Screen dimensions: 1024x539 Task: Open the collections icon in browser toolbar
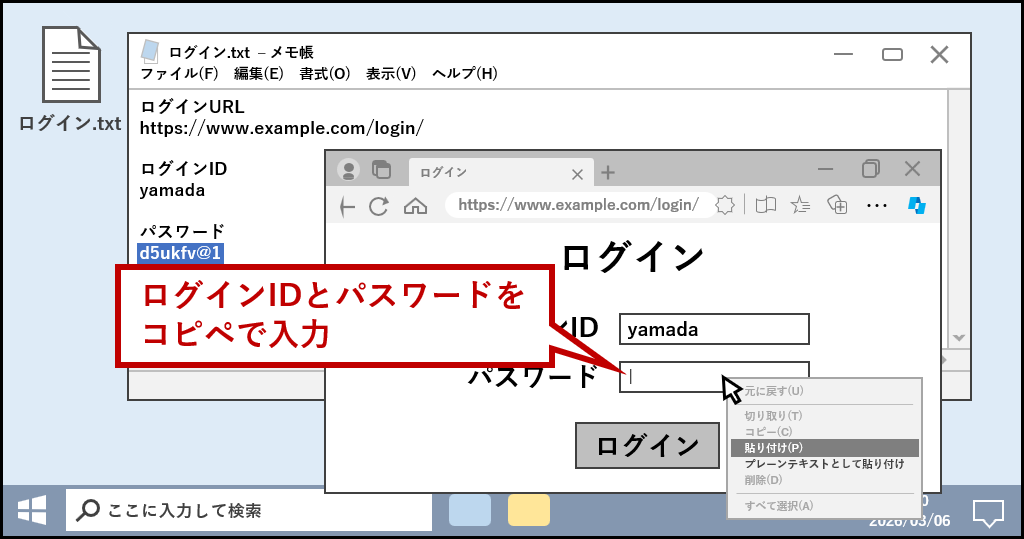point(837,204)
